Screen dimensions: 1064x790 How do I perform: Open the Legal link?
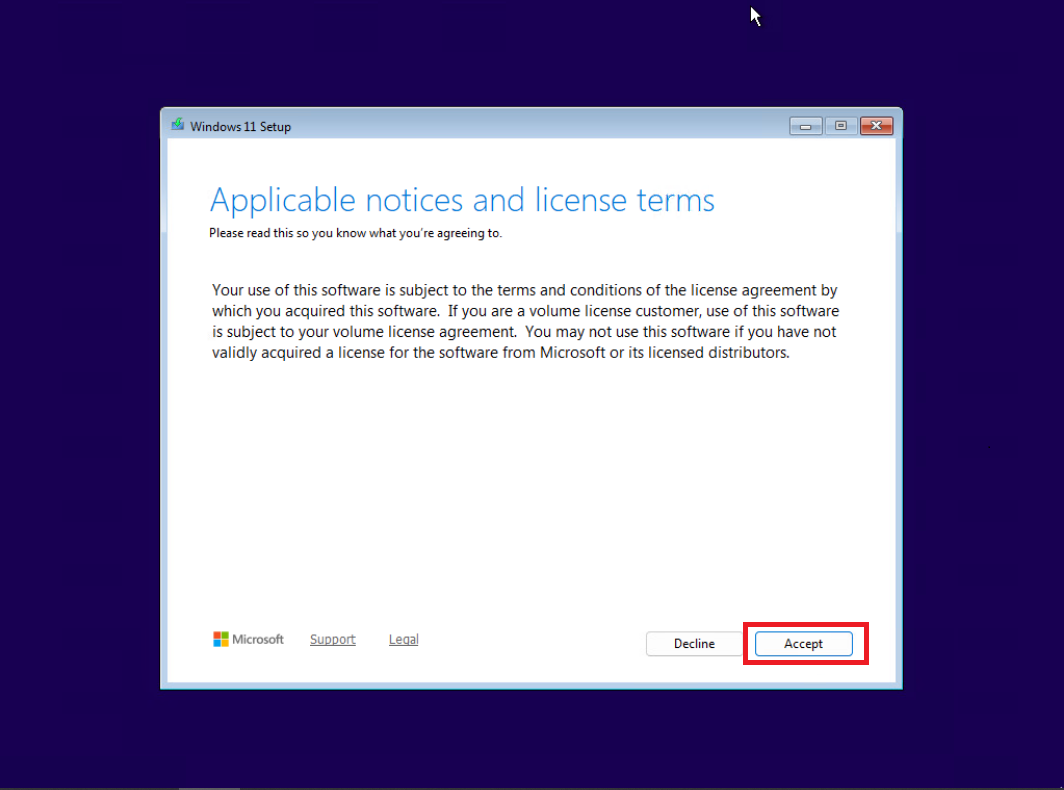click(403, 640)
